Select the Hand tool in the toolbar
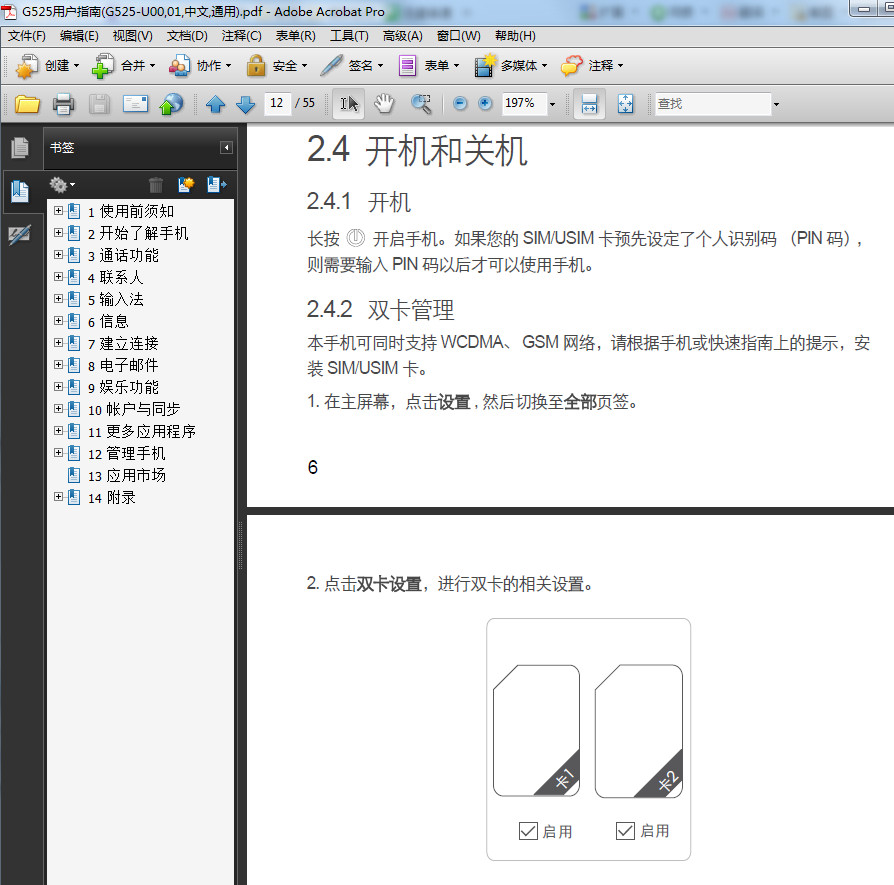 [x=383, y=103]
